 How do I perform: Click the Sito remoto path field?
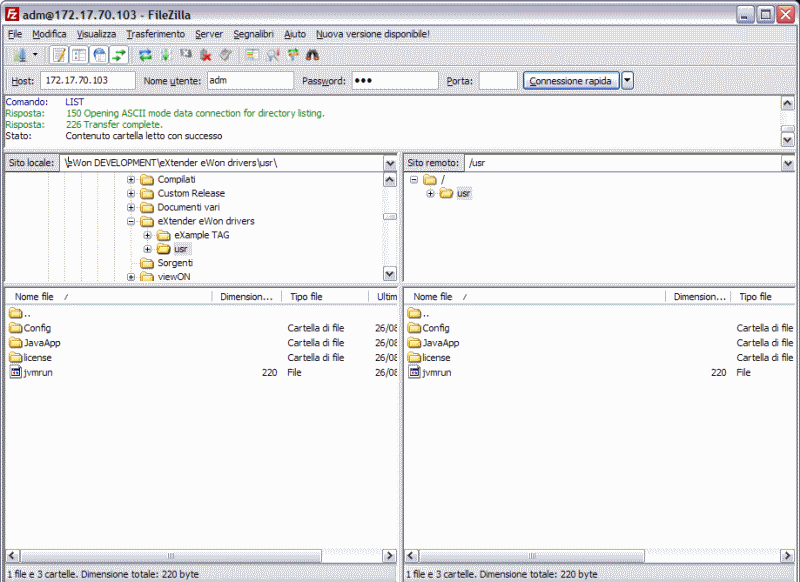[623, 163]
